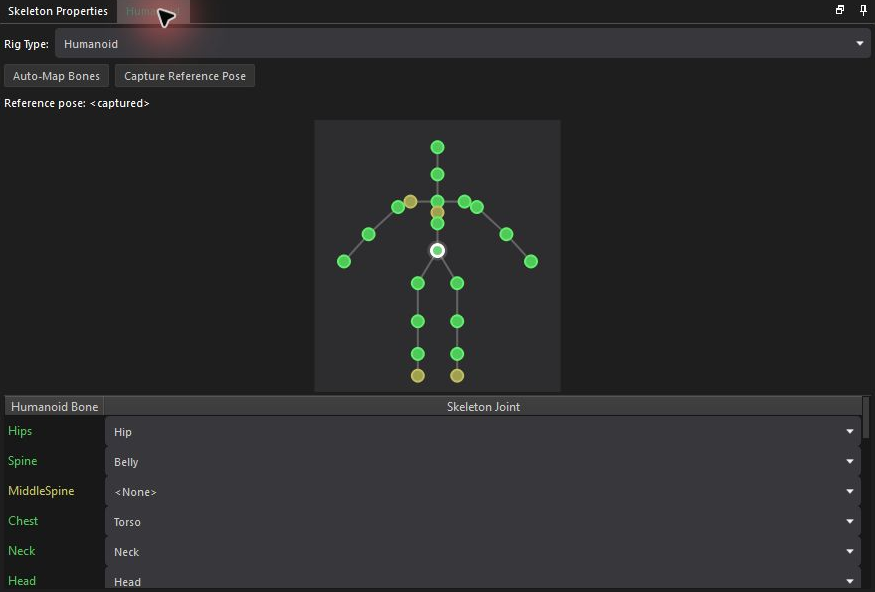The height and width of the screenshot is (592, 875).
Task: Click the Humanoid Bone column header
Action: click(x=54, y=407)
